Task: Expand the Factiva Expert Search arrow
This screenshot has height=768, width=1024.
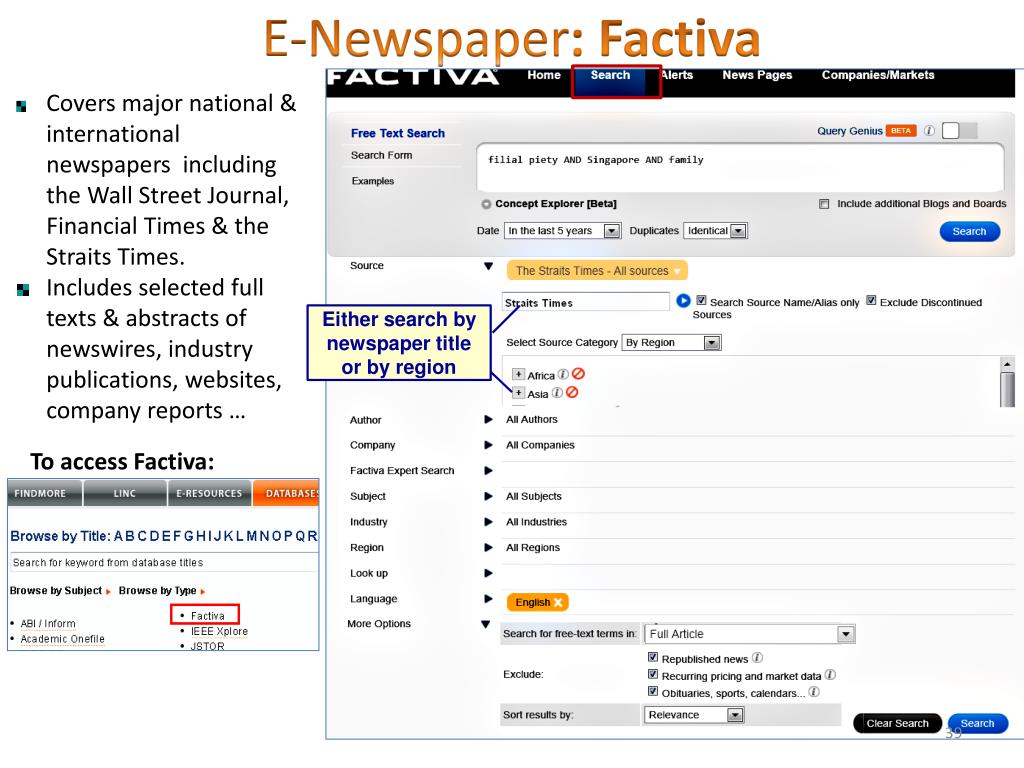Action: (x=488, y=470)
